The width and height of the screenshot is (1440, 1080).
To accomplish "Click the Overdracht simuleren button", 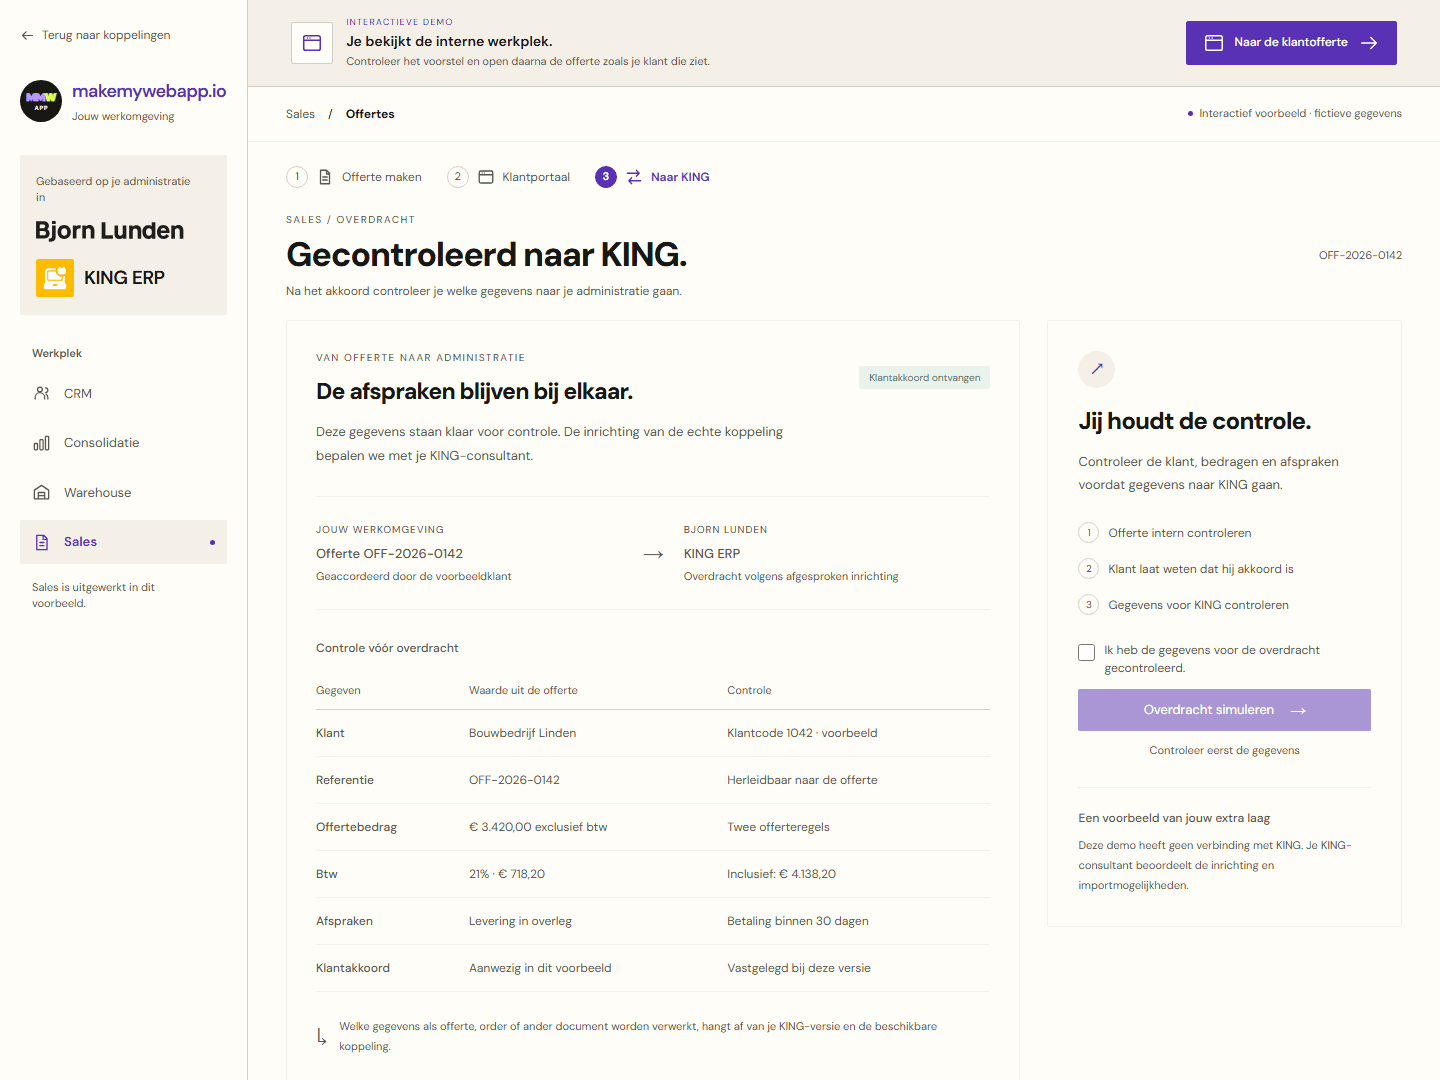I will [1224, 710].
